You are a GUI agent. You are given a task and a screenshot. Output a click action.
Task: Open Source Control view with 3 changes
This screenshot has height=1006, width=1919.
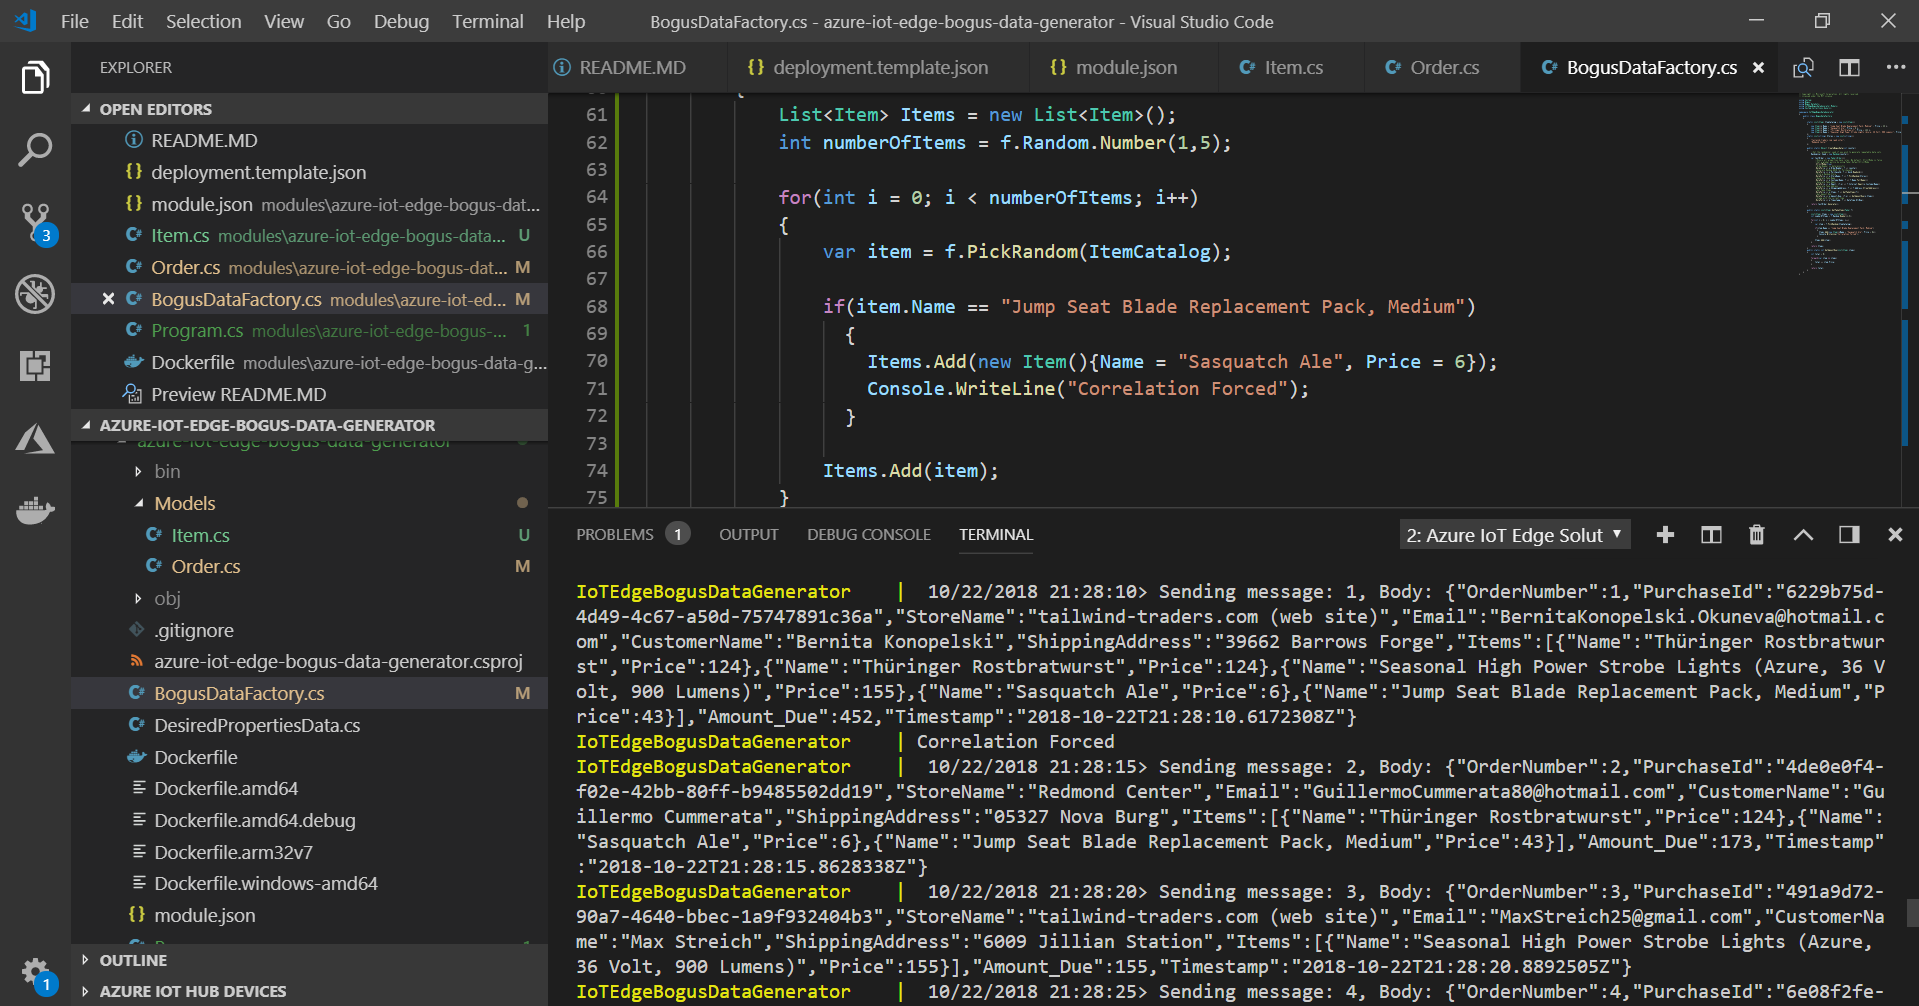point(35,222)
